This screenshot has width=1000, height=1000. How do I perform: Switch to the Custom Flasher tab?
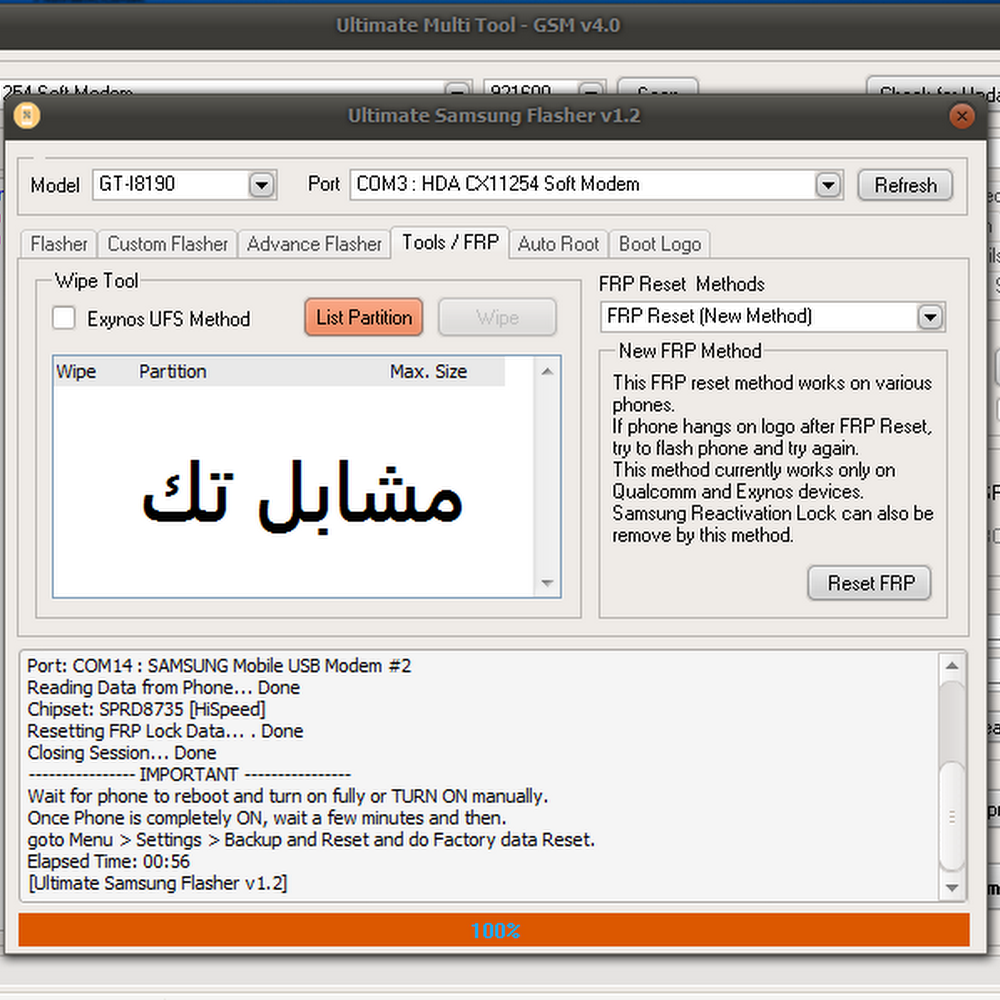167,244
